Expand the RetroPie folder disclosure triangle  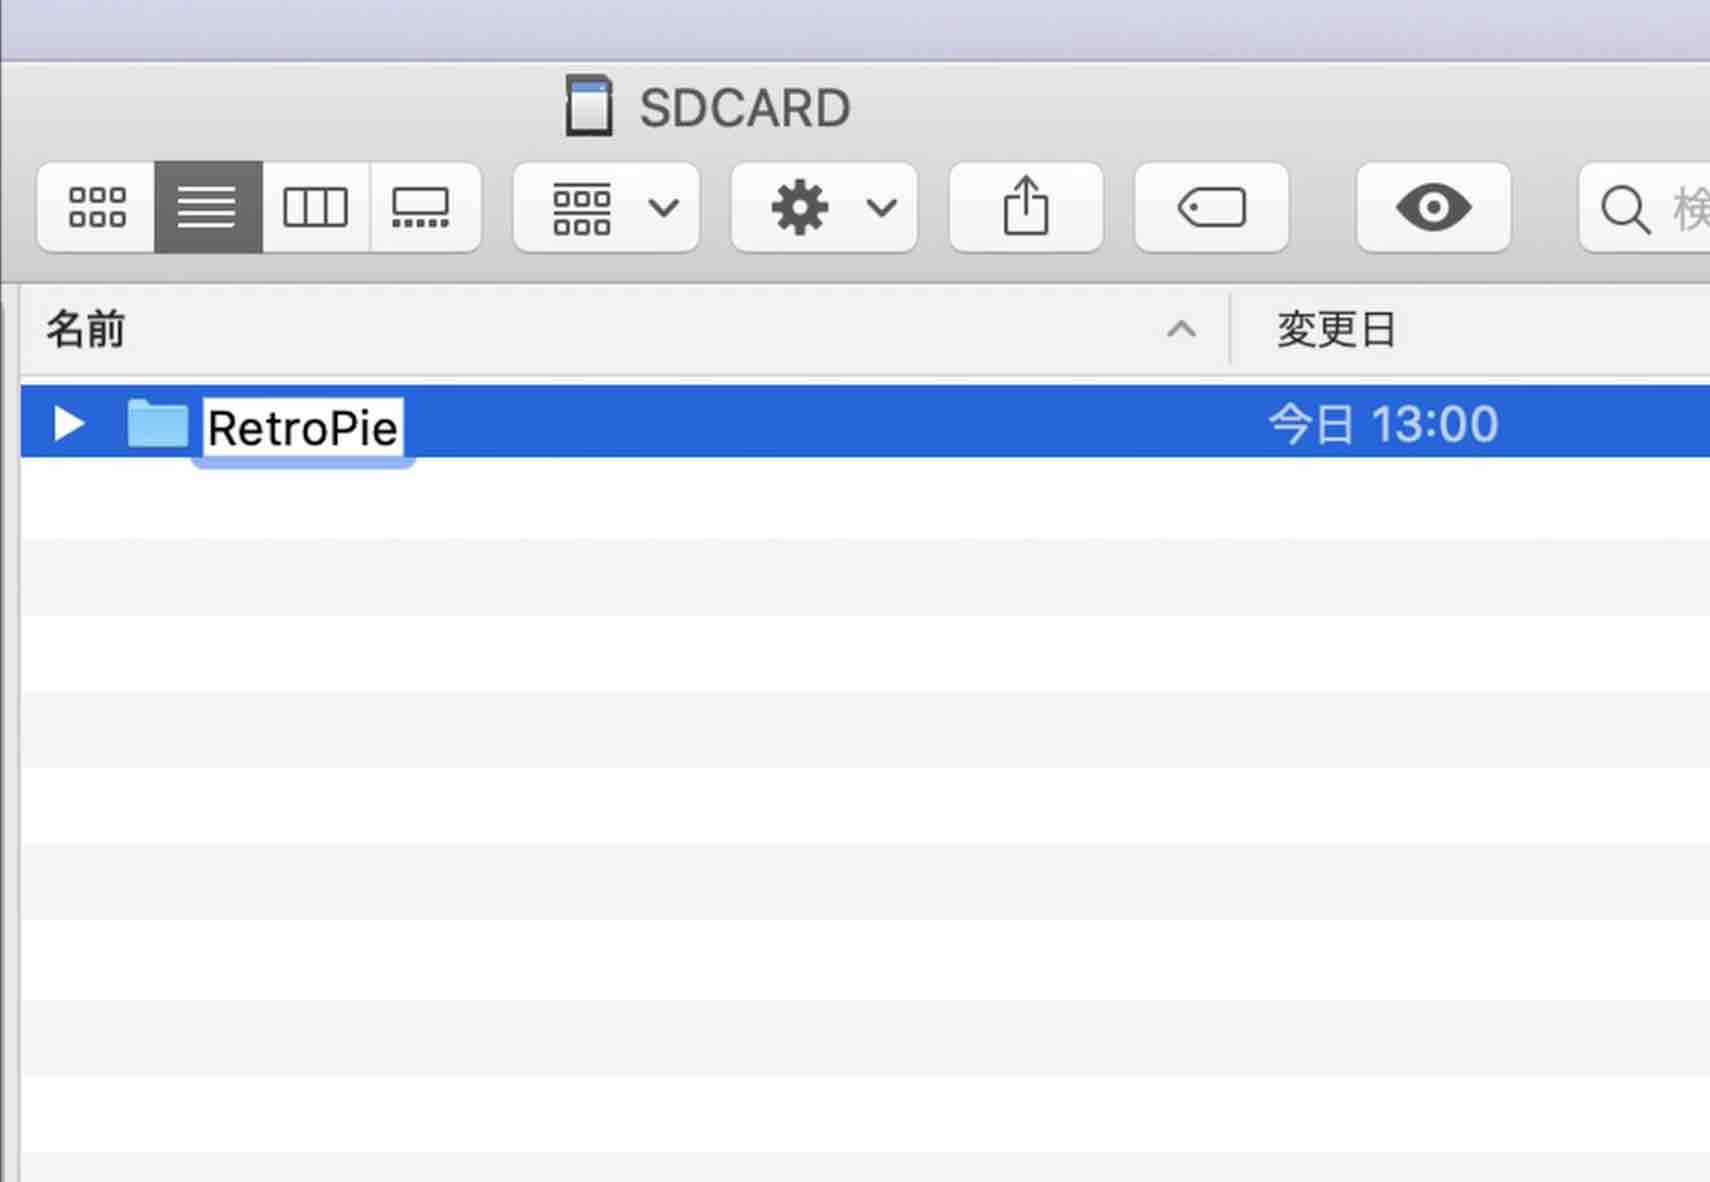pyautogui.click(x=68, y=424)
